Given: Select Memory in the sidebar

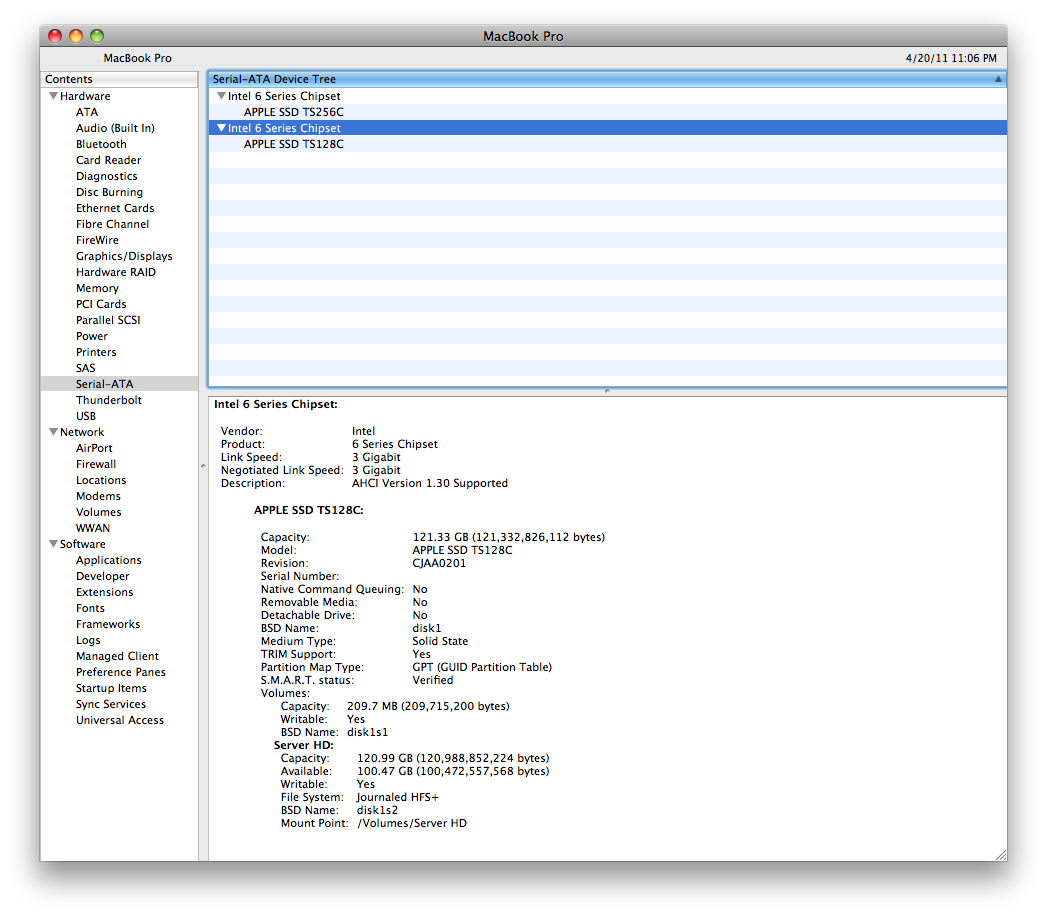Looking at the screenshot, I should [x=97, y=288].
